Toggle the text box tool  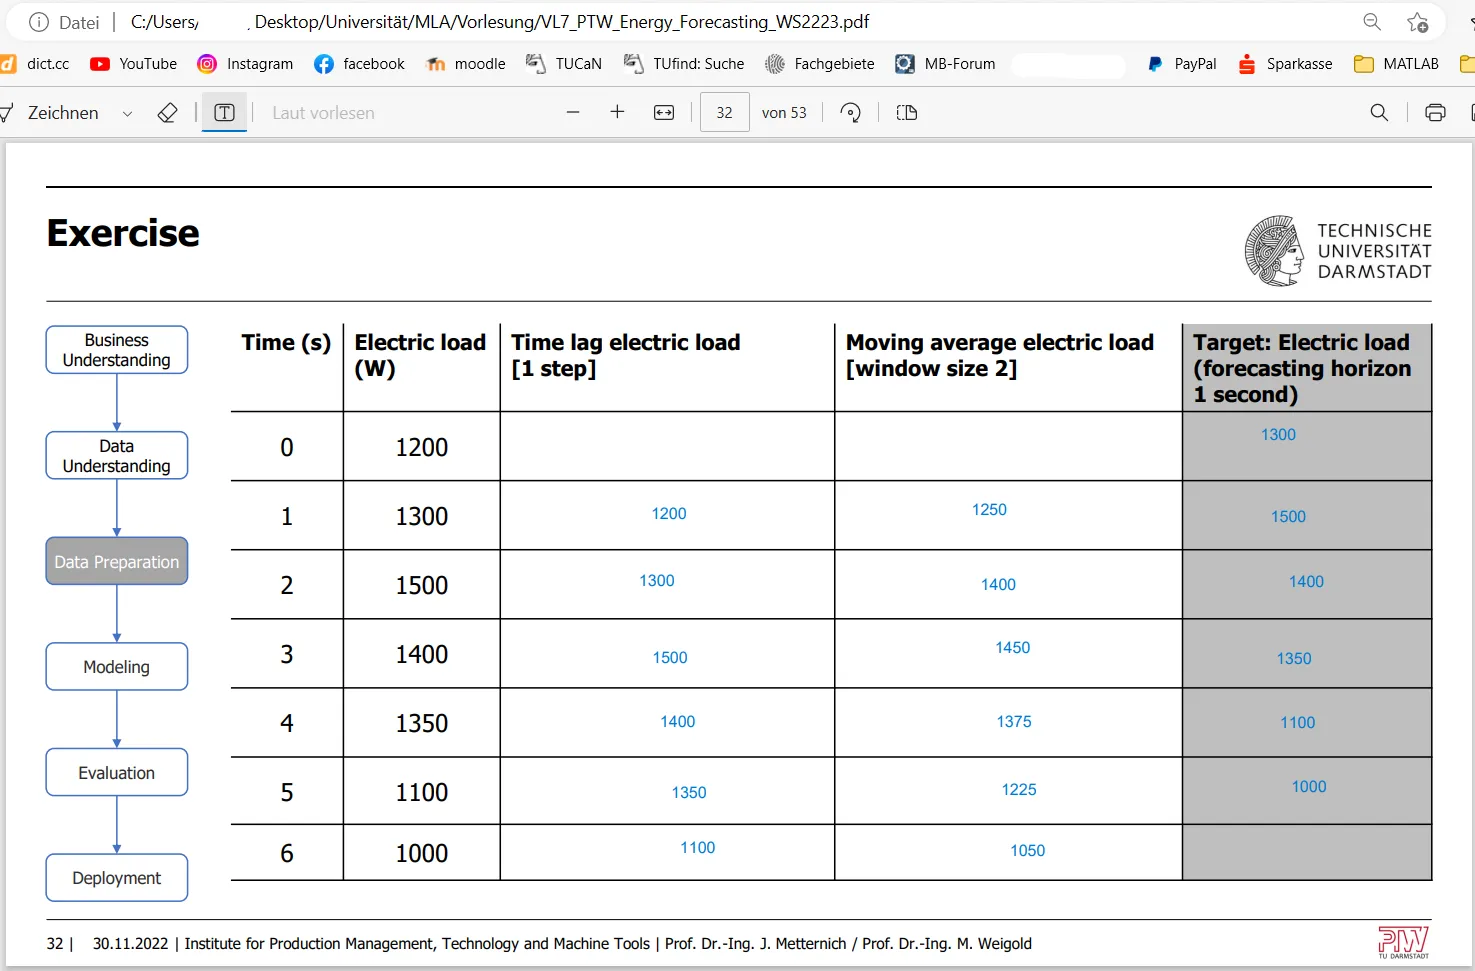pyautogui.click(x=225, y=113)
